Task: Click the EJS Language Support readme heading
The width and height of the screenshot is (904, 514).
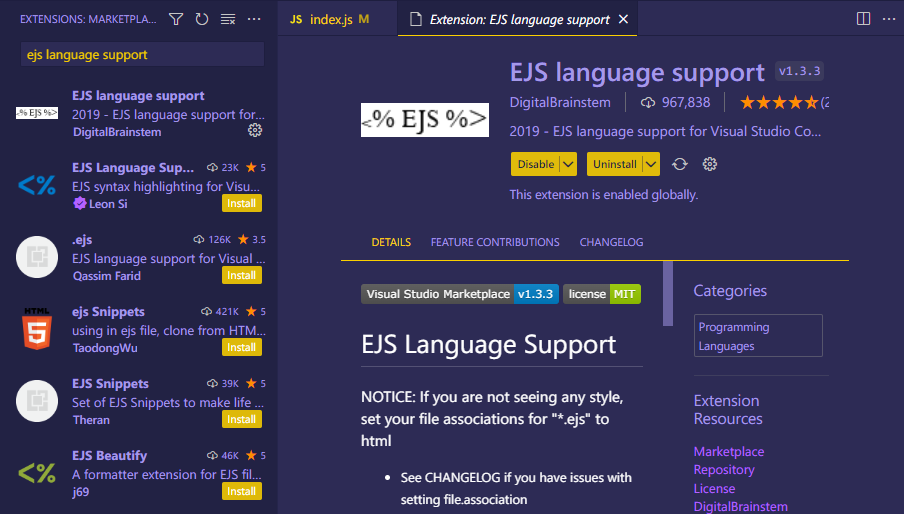Action: (x=488, y=345)
